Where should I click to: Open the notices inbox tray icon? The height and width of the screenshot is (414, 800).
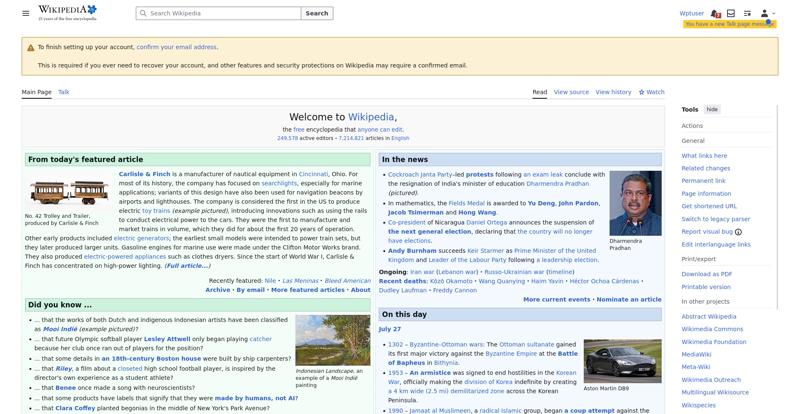point(731,13)
